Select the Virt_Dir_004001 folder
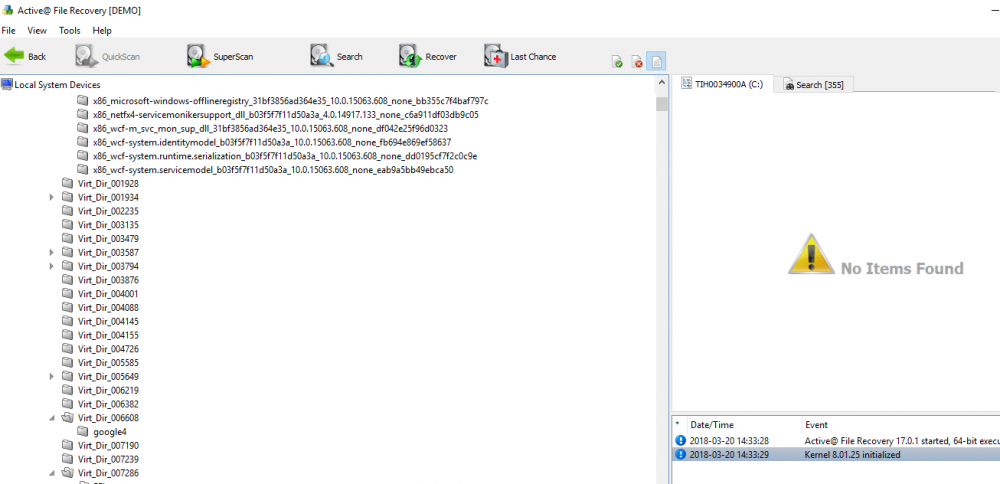This screenshot has width=1000, height=484. [x=108, y=294]
